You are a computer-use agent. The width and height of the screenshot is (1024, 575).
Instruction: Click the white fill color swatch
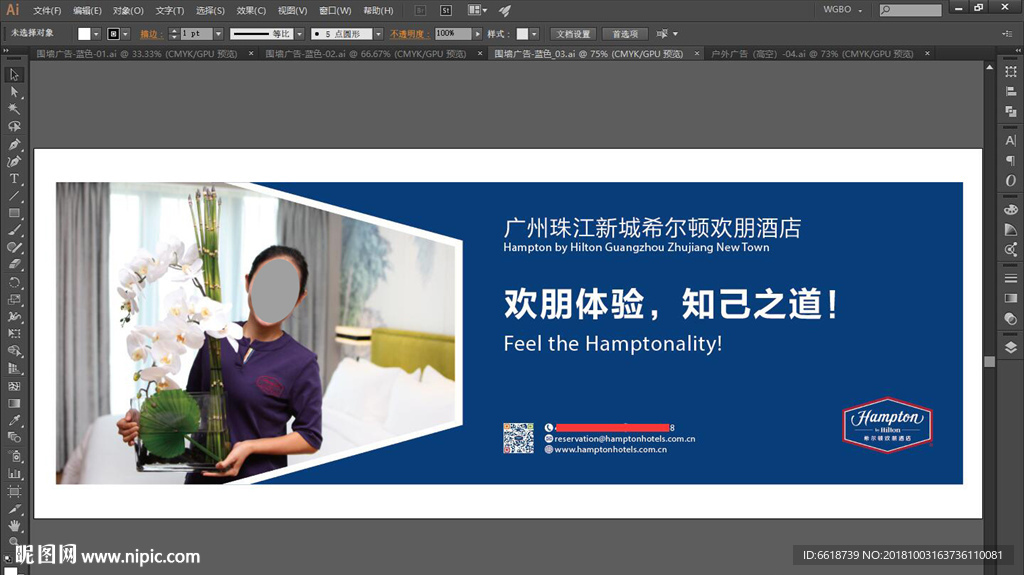[84, 34]
